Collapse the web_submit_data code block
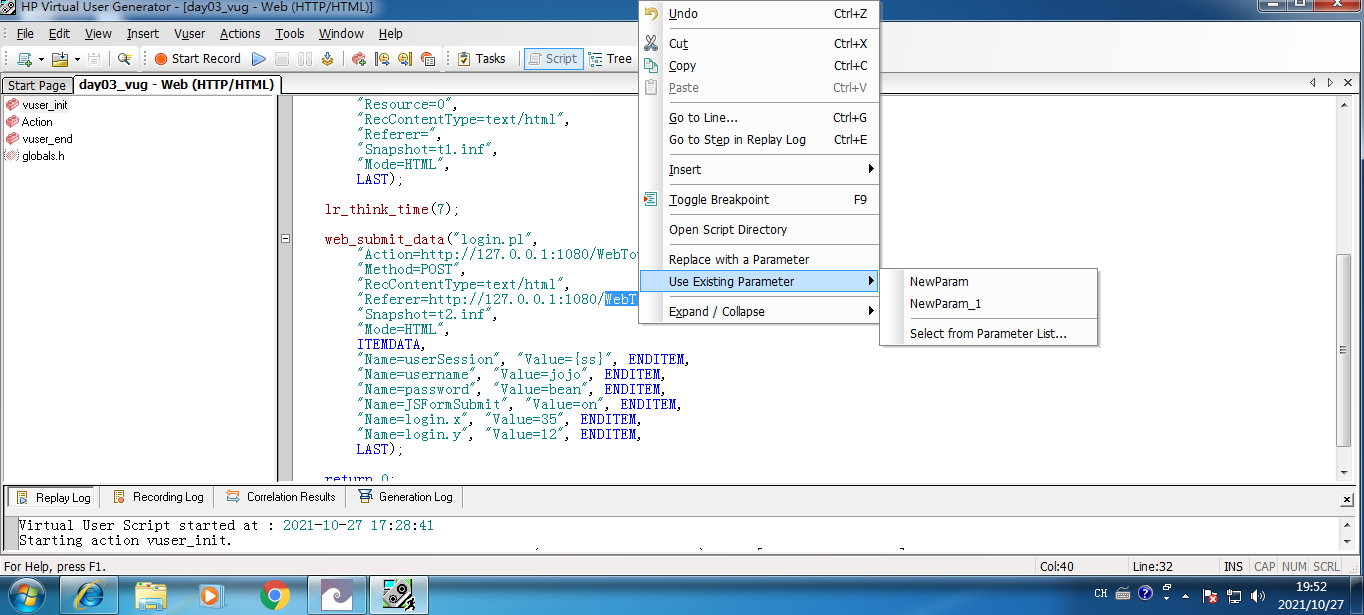The height and width of the screenshot is (615, 1364). coord(285,239)
